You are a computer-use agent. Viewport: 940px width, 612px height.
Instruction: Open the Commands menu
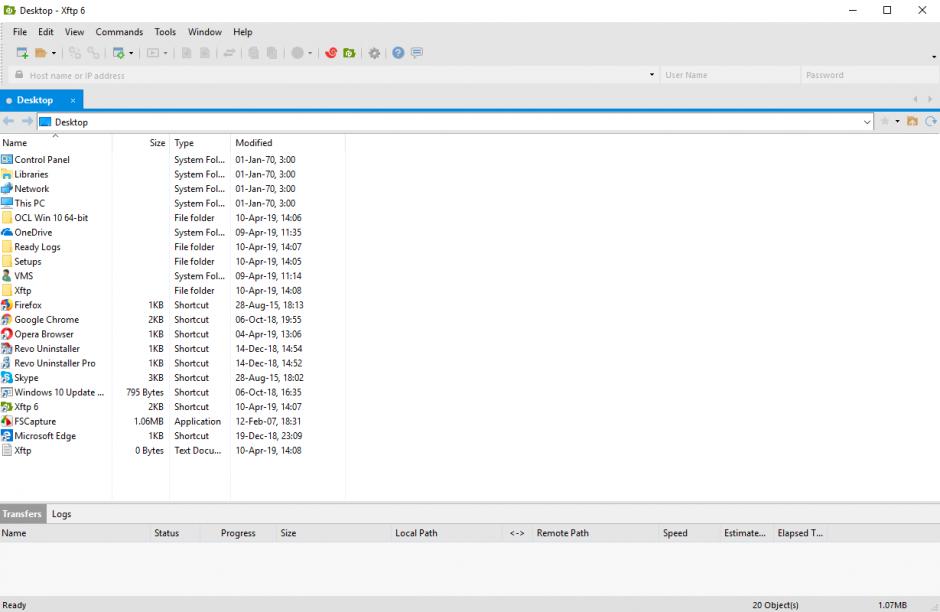[x=119, y=32]
